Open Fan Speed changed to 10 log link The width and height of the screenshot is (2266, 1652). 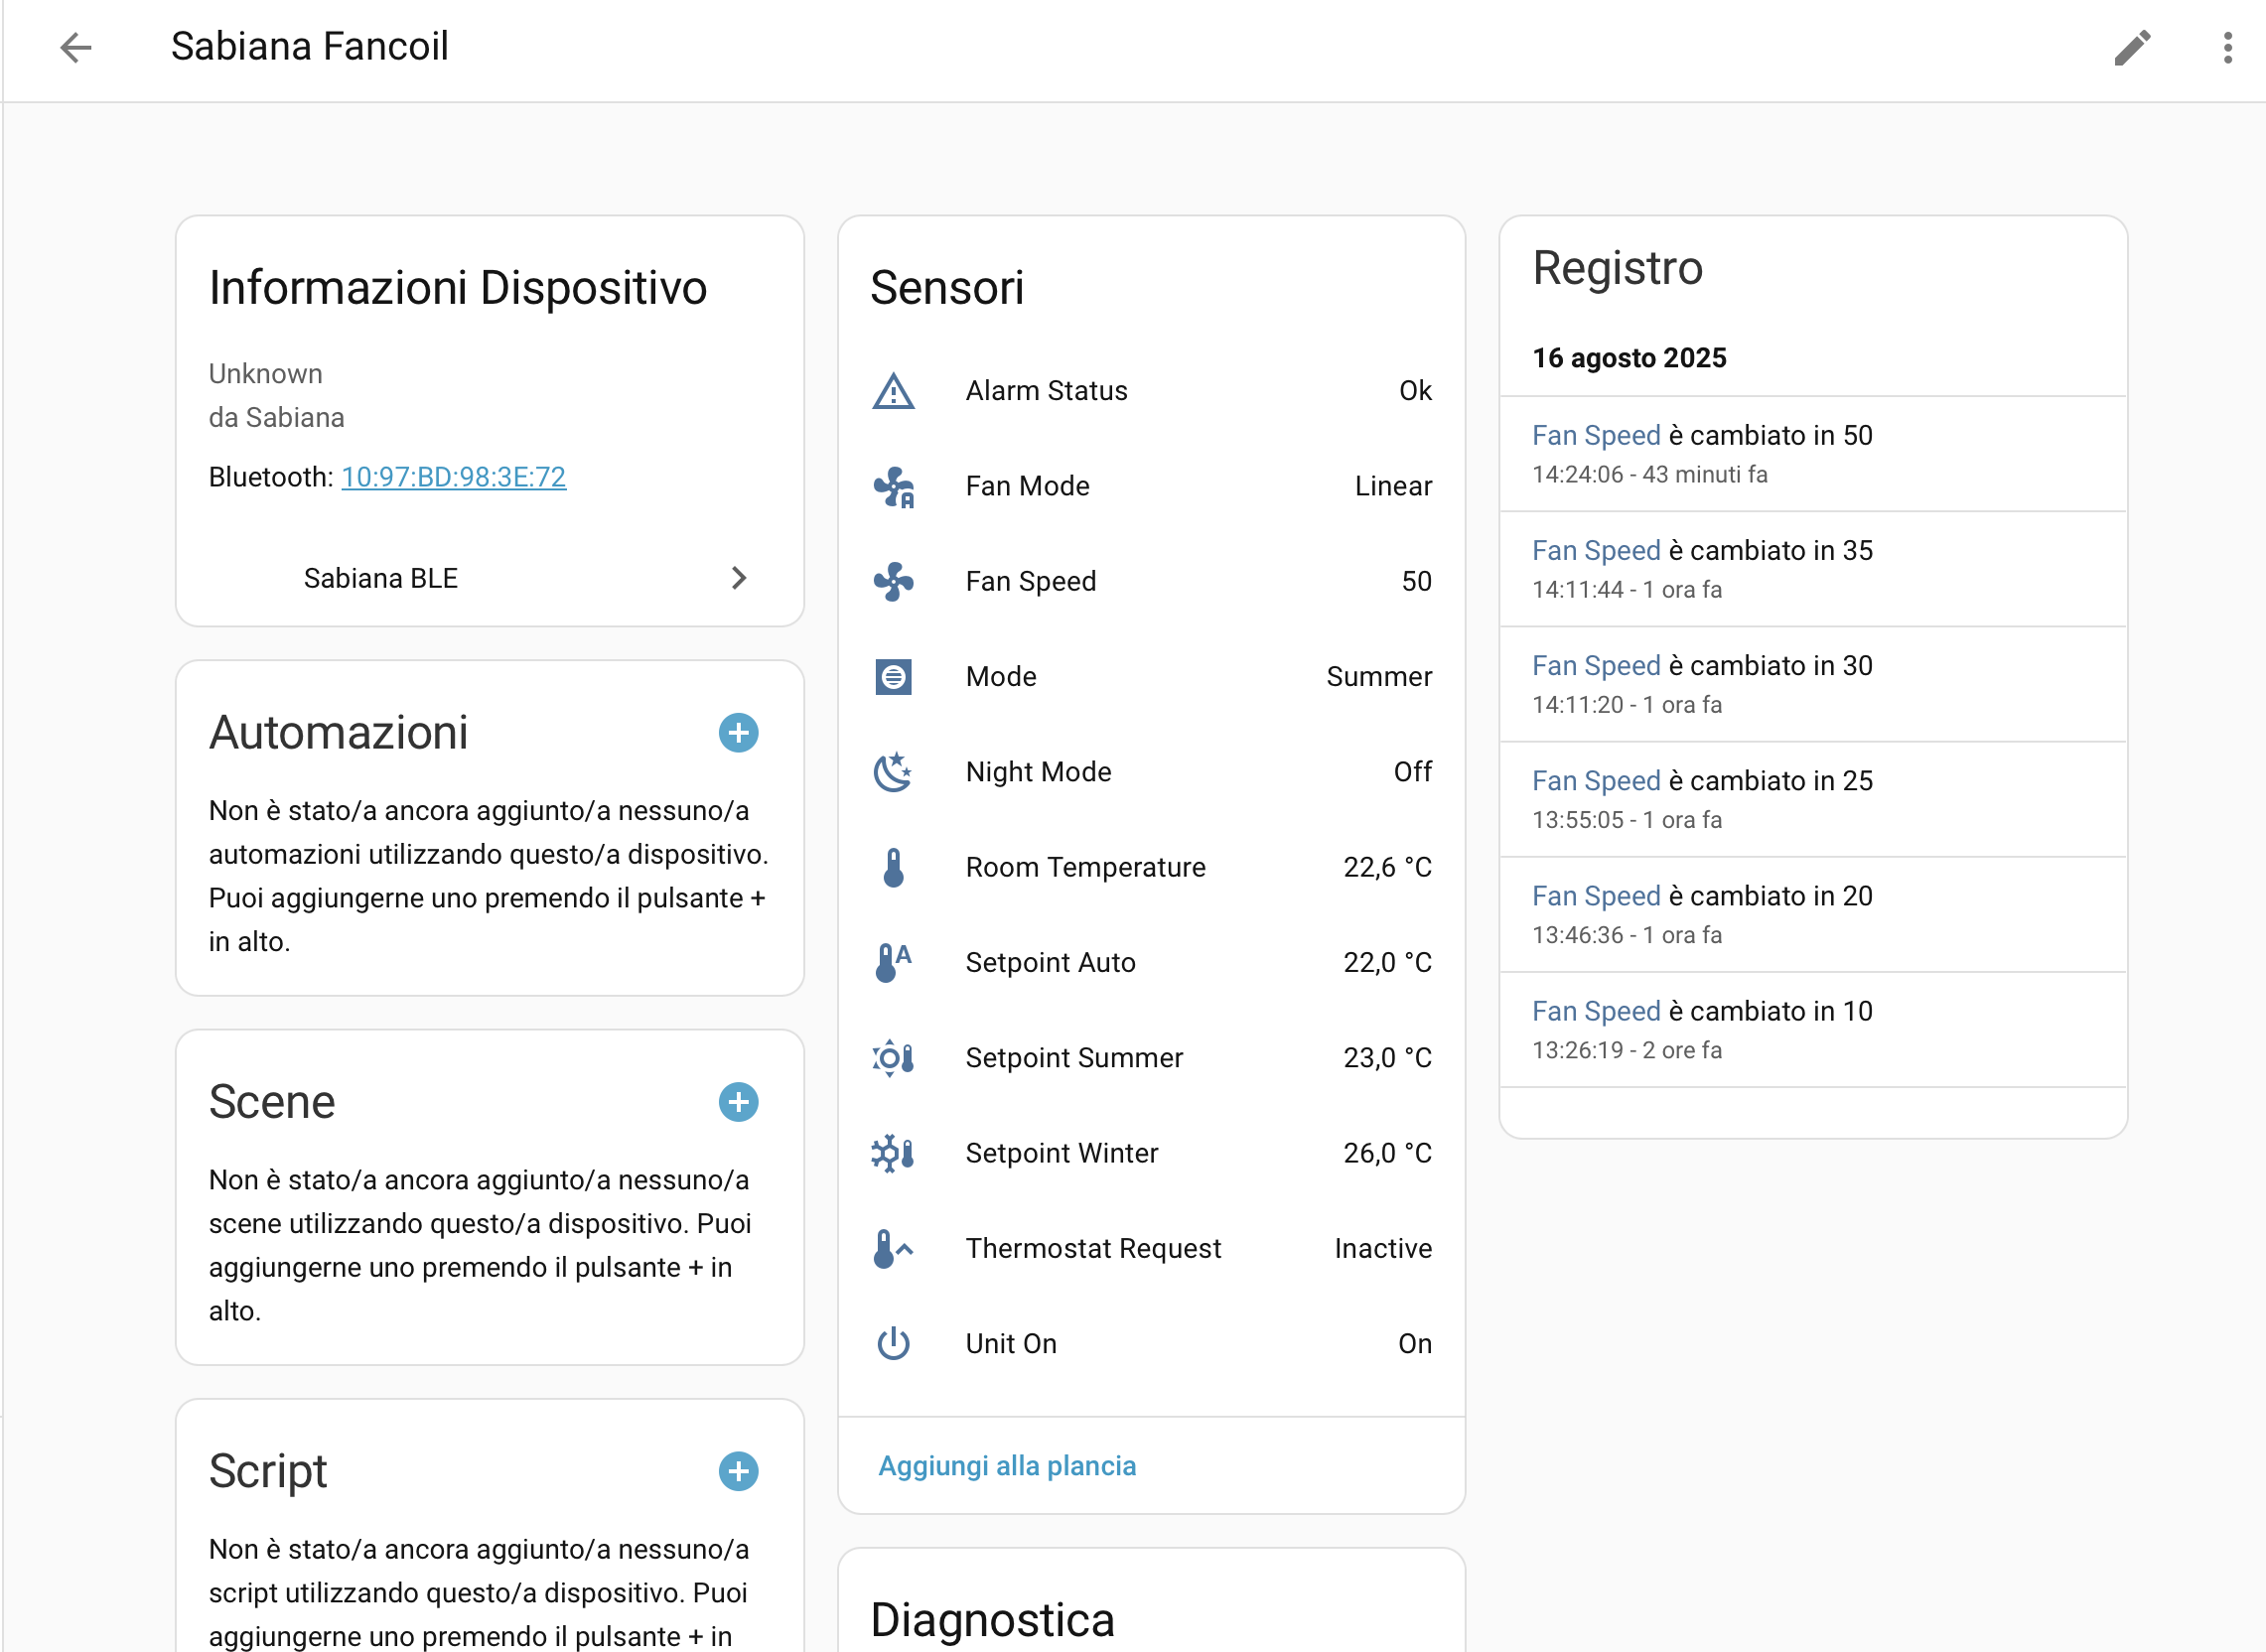click(x=1595, y=1011)
